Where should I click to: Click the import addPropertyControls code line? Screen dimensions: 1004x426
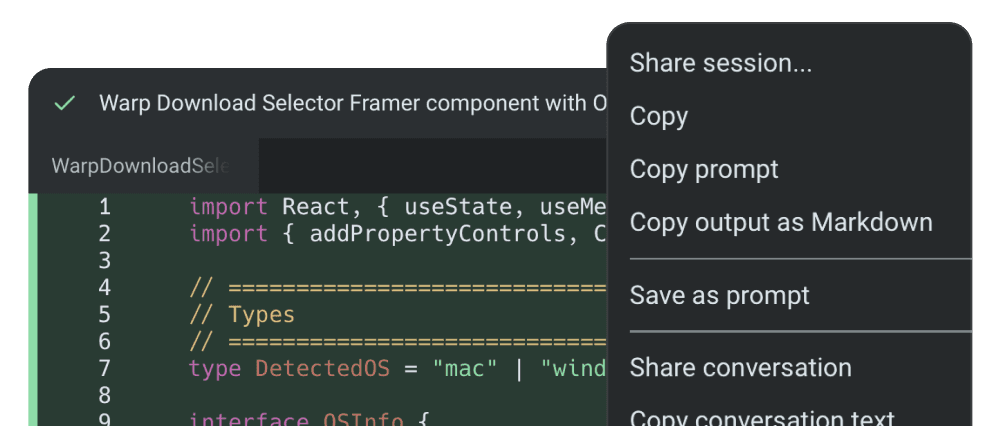coord(398,234)
